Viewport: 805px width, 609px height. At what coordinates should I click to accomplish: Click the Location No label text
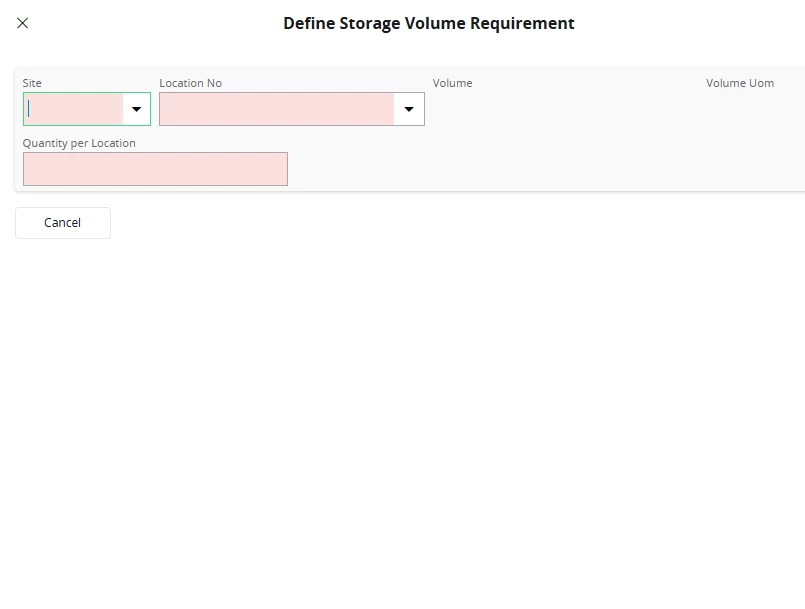(x=190, y=83)
